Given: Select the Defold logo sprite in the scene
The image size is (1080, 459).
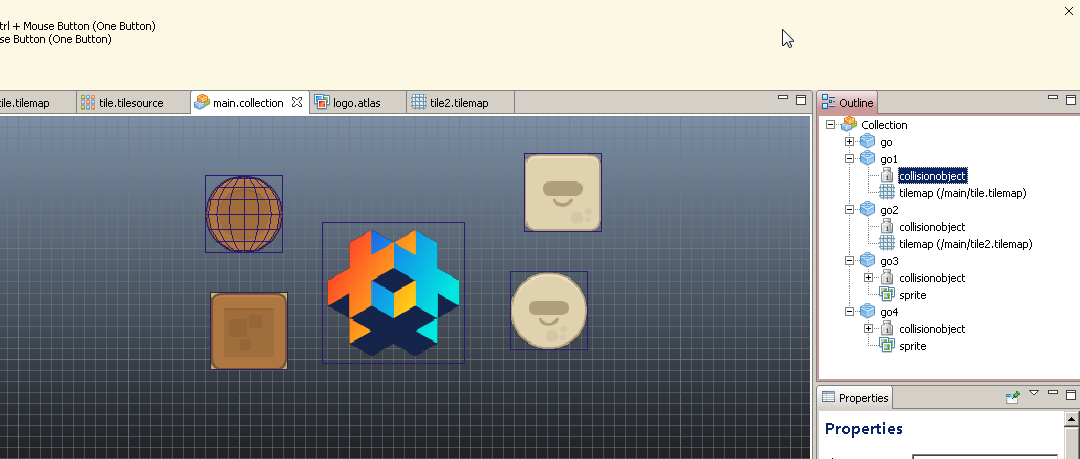Looking at the screenshot, I should click(393, 293).
